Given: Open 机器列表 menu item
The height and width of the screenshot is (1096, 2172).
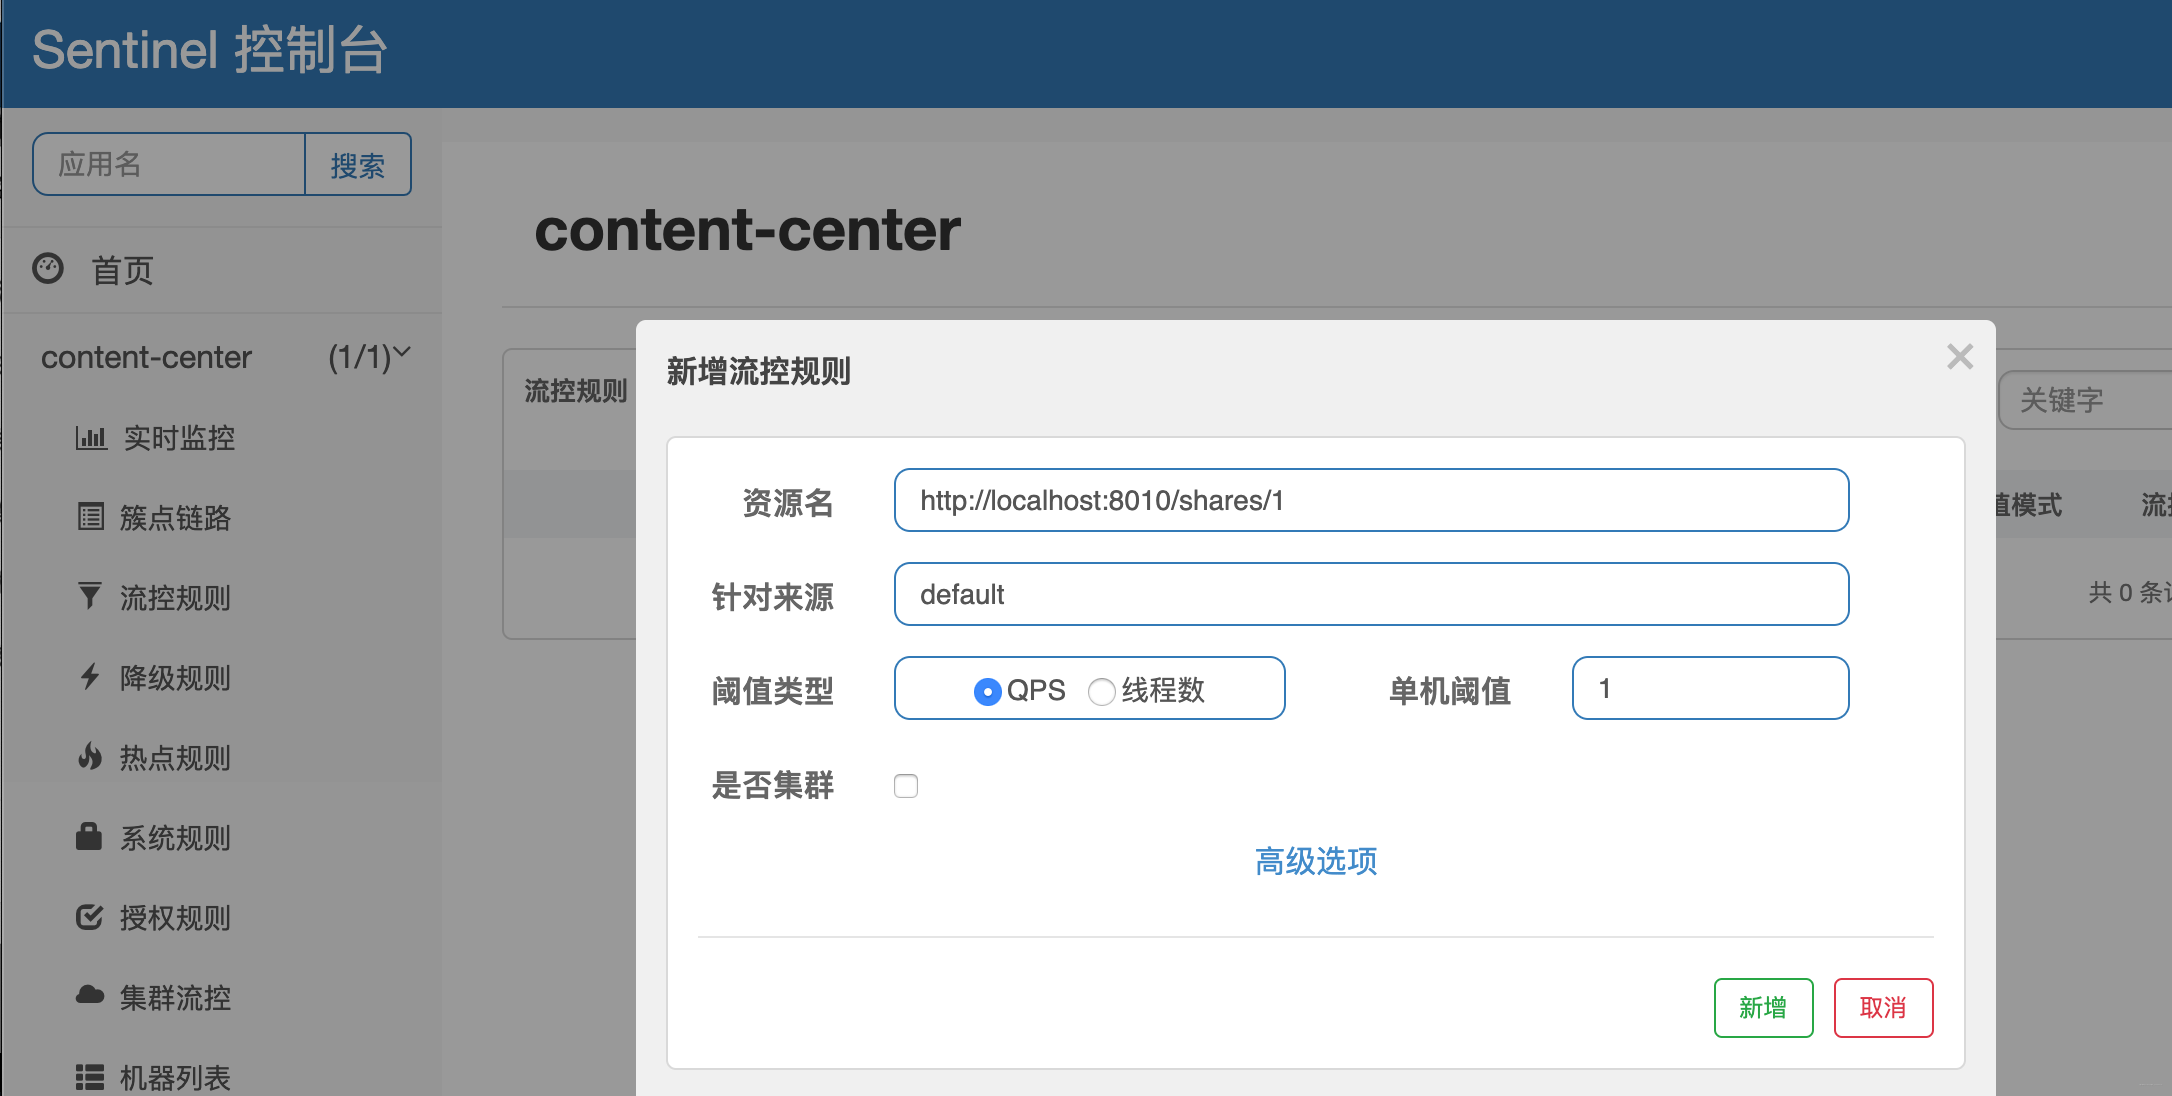Looking at the screenshot, I should (175, 1078).
